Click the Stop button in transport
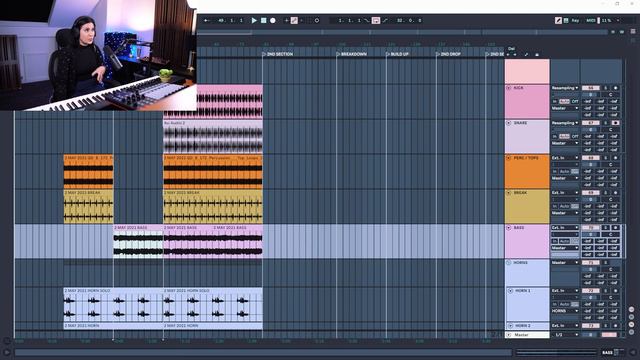640x360 pixels. click(264, 20)
